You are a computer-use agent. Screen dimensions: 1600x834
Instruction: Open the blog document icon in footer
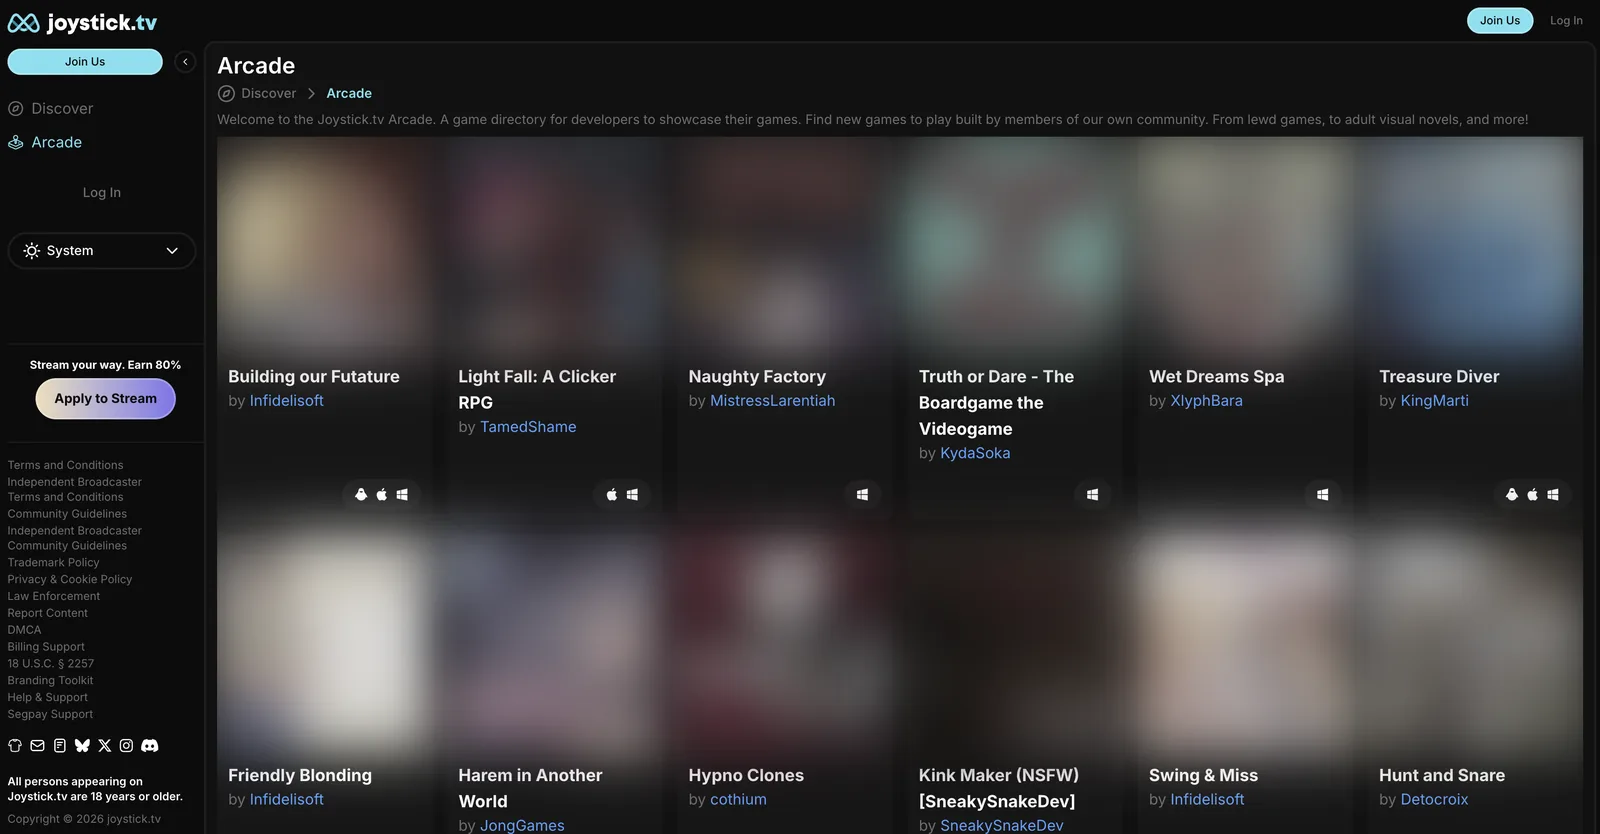pyautogui.click(x=60, y=746)
